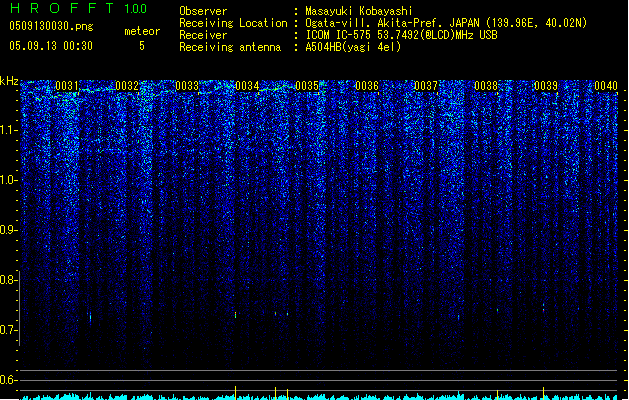Click time marker 0034
Screen dimensions: 629x400
pyautogui.click(x=247, y=86)
